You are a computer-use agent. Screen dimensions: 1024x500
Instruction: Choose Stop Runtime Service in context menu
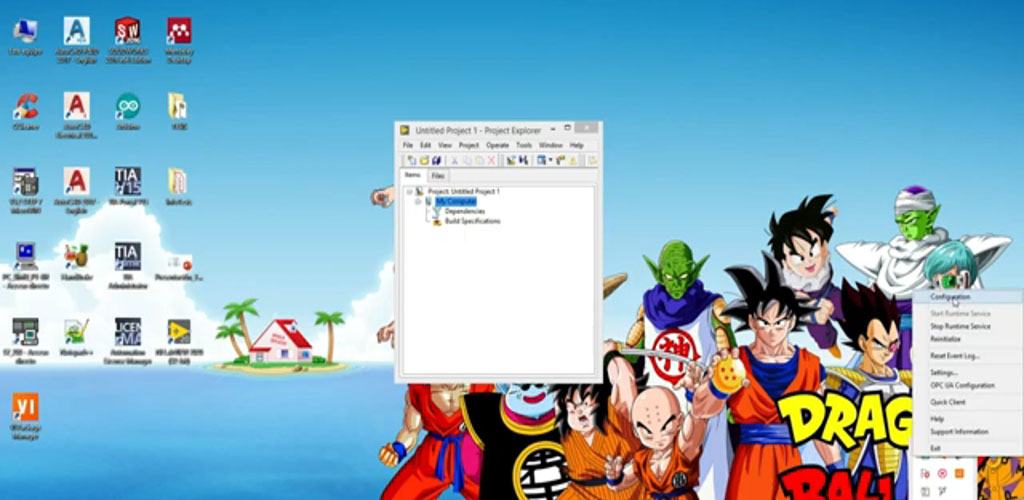[x=960, y=326]
